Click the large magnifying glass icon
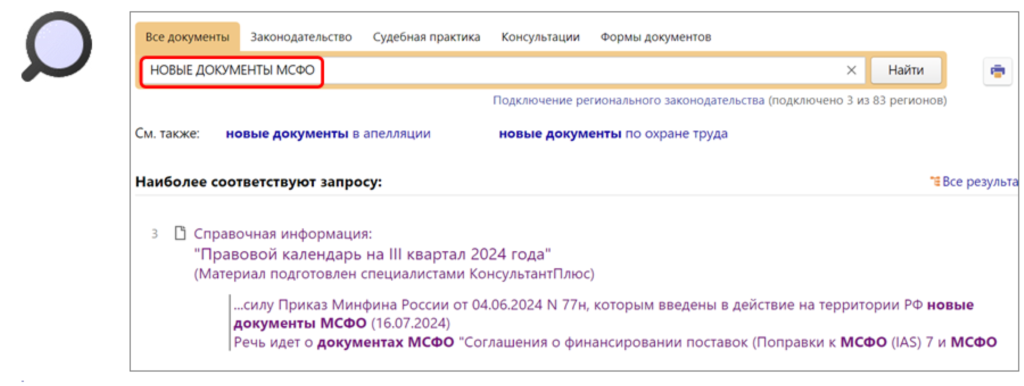 (56, 46)
